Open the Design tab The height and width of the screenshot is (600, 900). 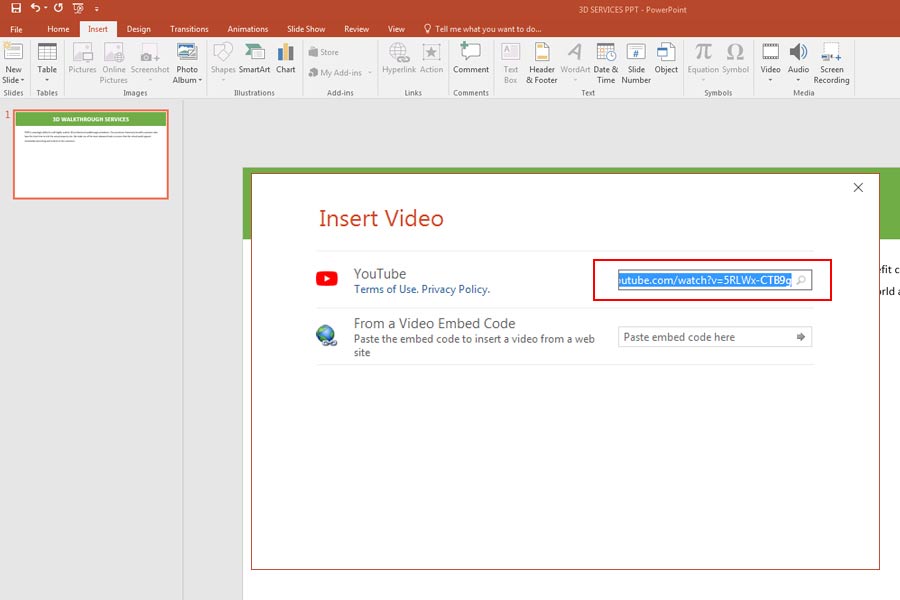[138, 29]
